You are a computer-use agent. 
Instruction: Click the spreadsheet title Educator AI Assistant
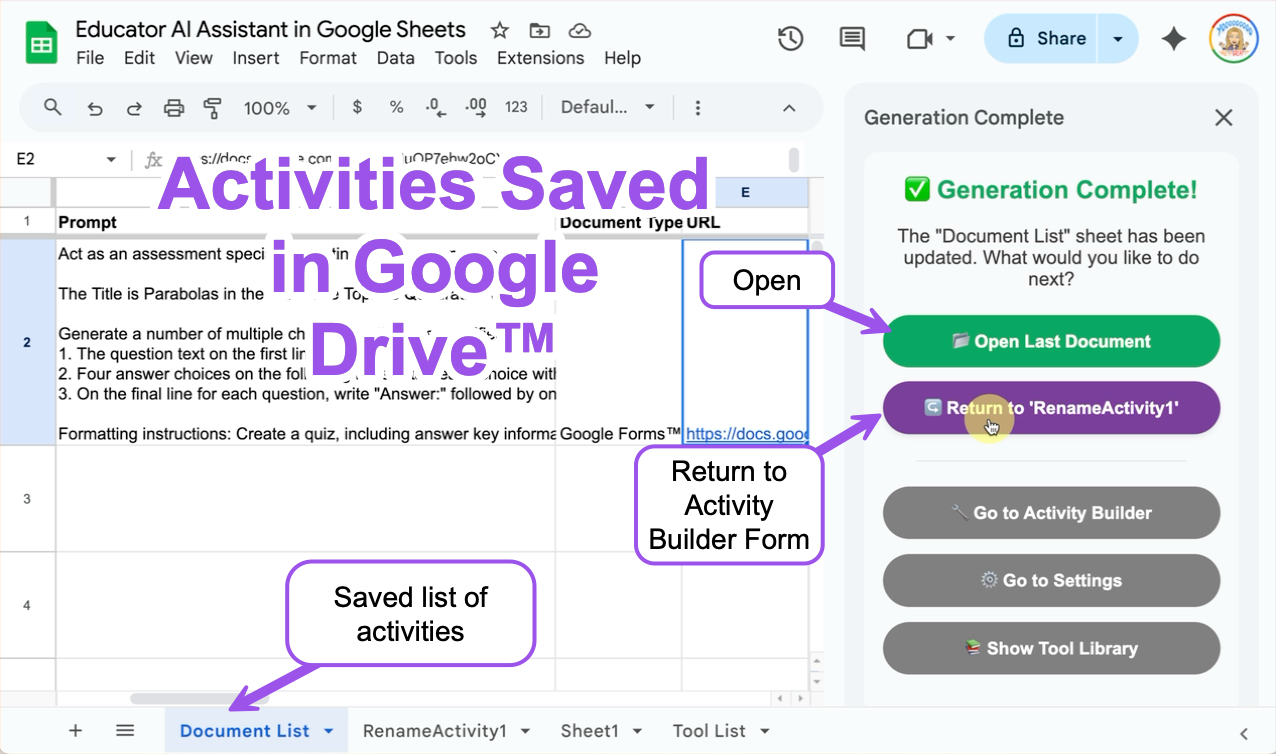pos(270,30)
